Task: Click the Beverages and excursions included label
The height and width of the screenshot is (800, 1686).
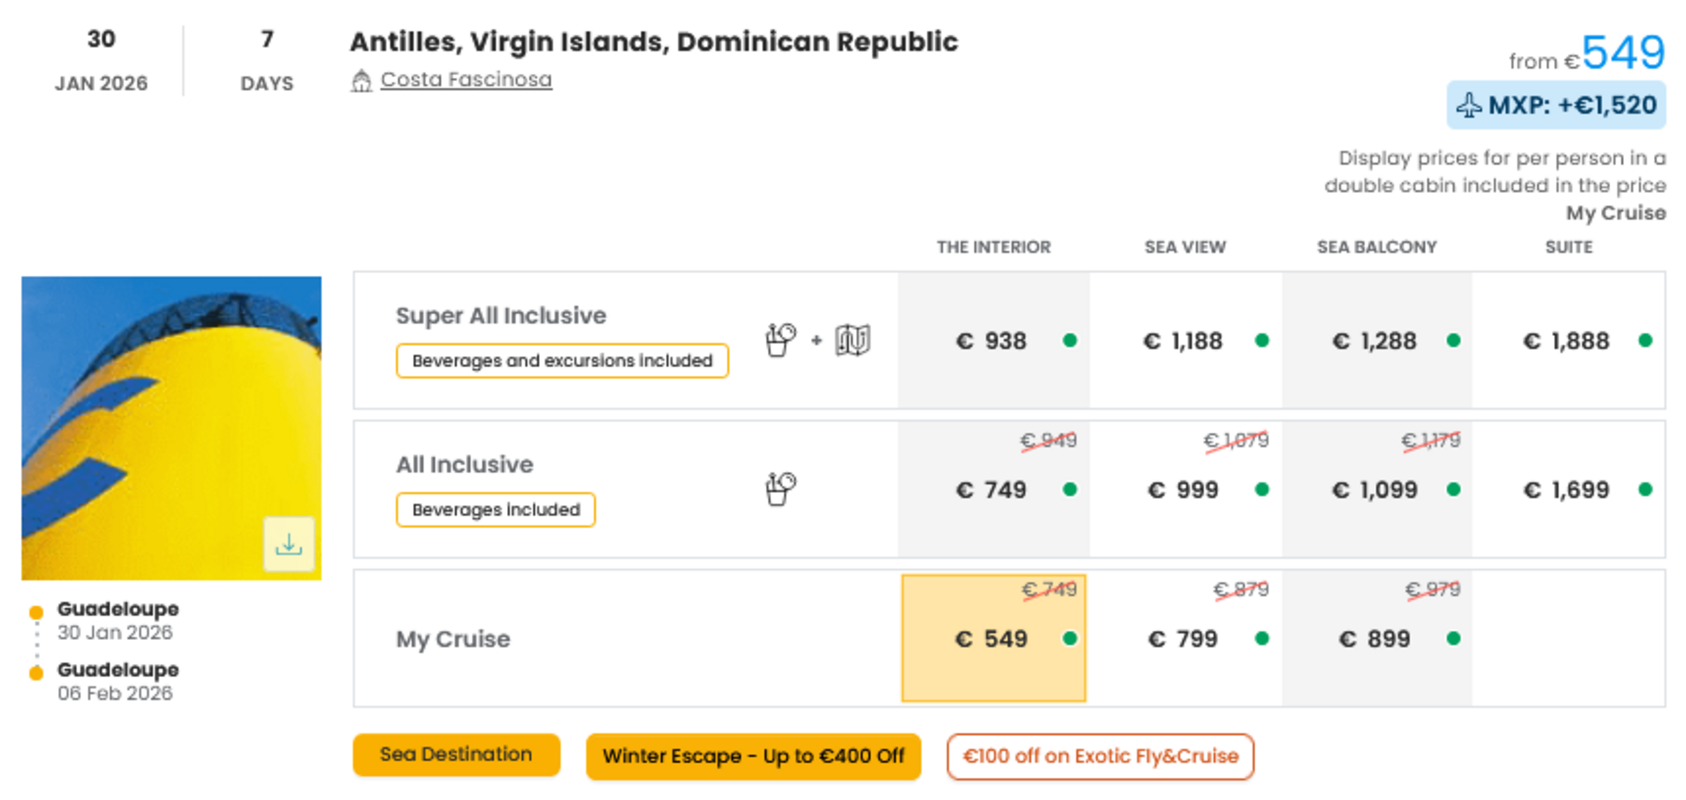Action: coord(562,360)
